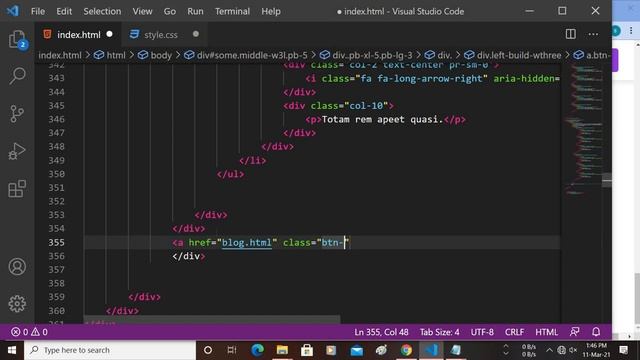640x360 pixels.
Task: Change encoding via UTF-8 status item
Action: click(482, 332)
